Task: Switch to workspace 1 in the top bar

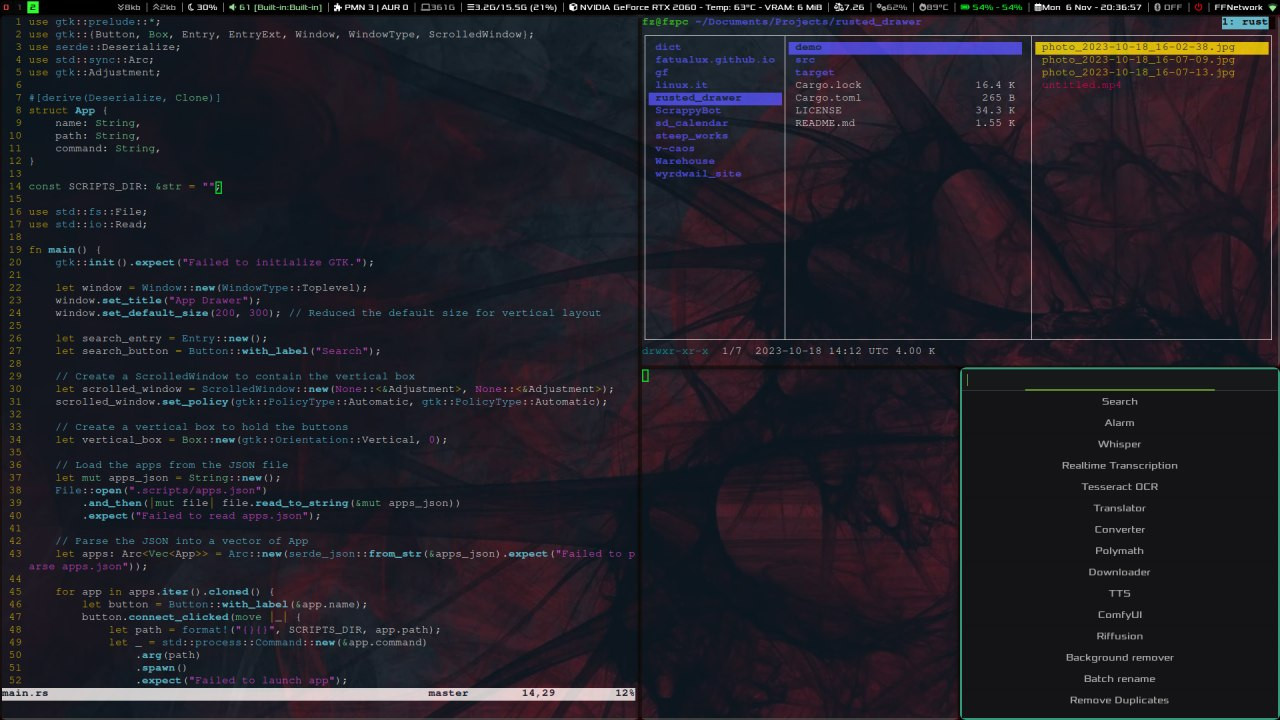Action: (19, 7)
